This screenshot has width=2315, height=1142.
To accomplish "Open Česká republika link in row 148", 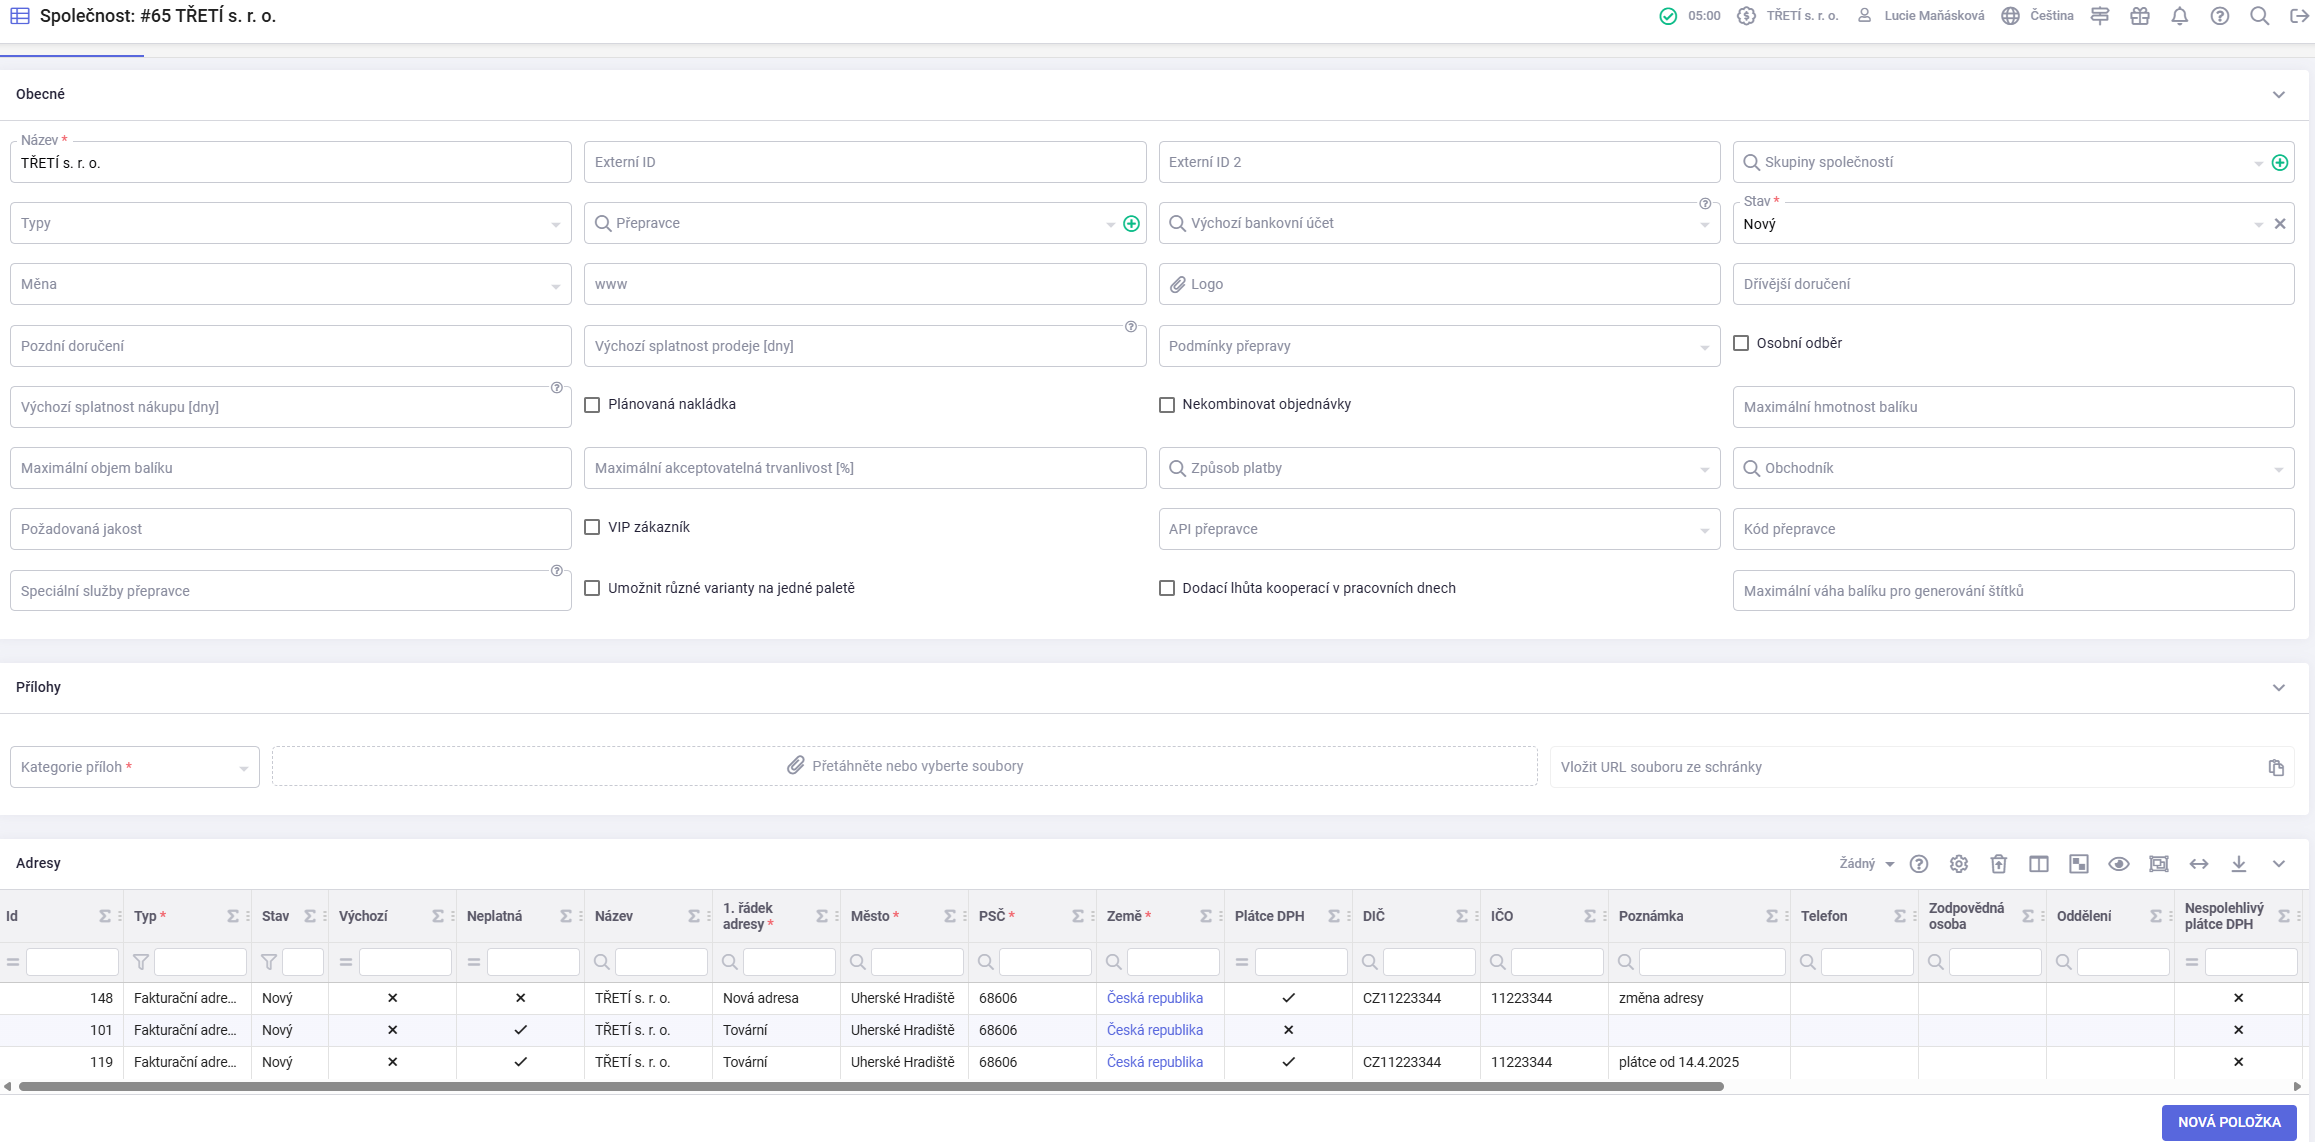I will click(x=1154, y=998).
